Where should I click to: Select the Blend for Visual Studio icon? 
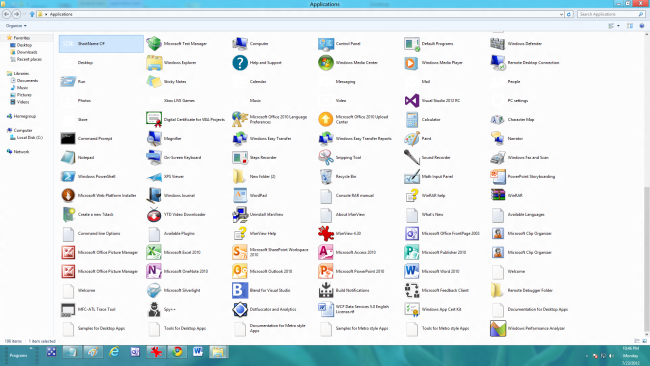pos(240,290)
